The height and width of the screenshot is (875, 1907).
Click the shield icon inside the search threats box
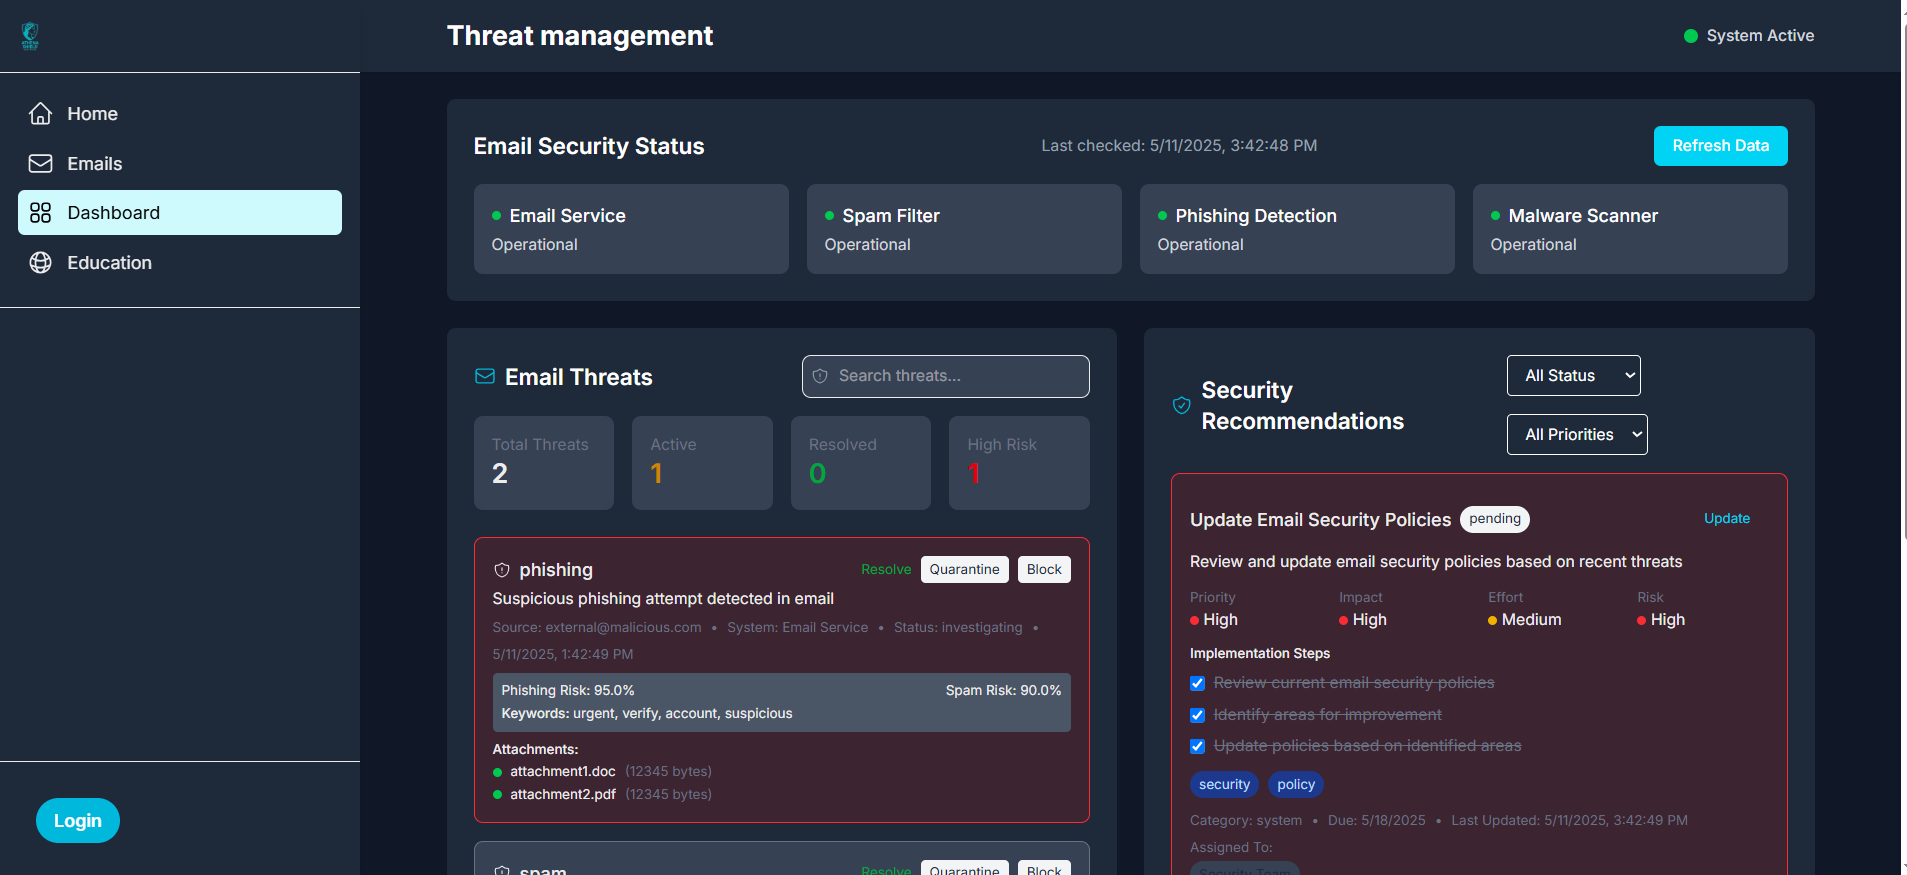(820, 376)
